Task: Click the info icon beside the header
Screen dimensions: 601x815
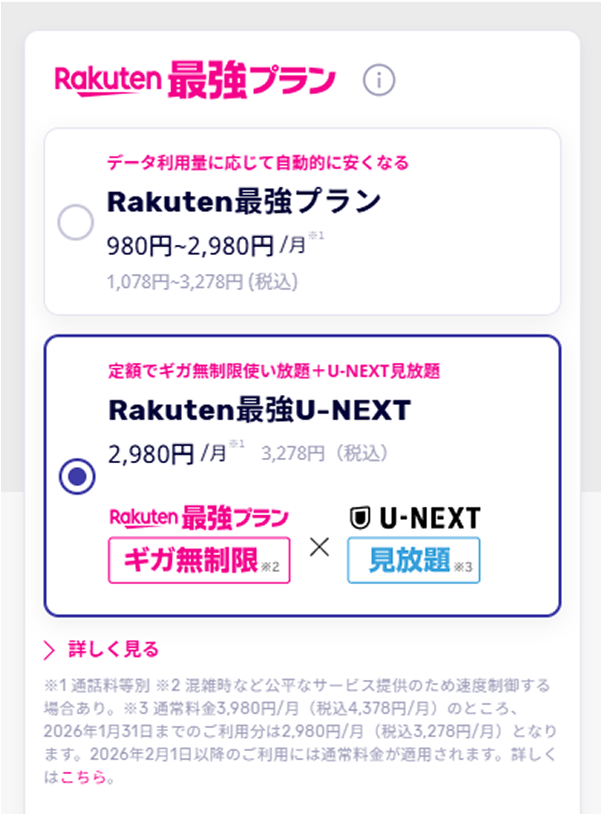Action: [x=379, y=80]
